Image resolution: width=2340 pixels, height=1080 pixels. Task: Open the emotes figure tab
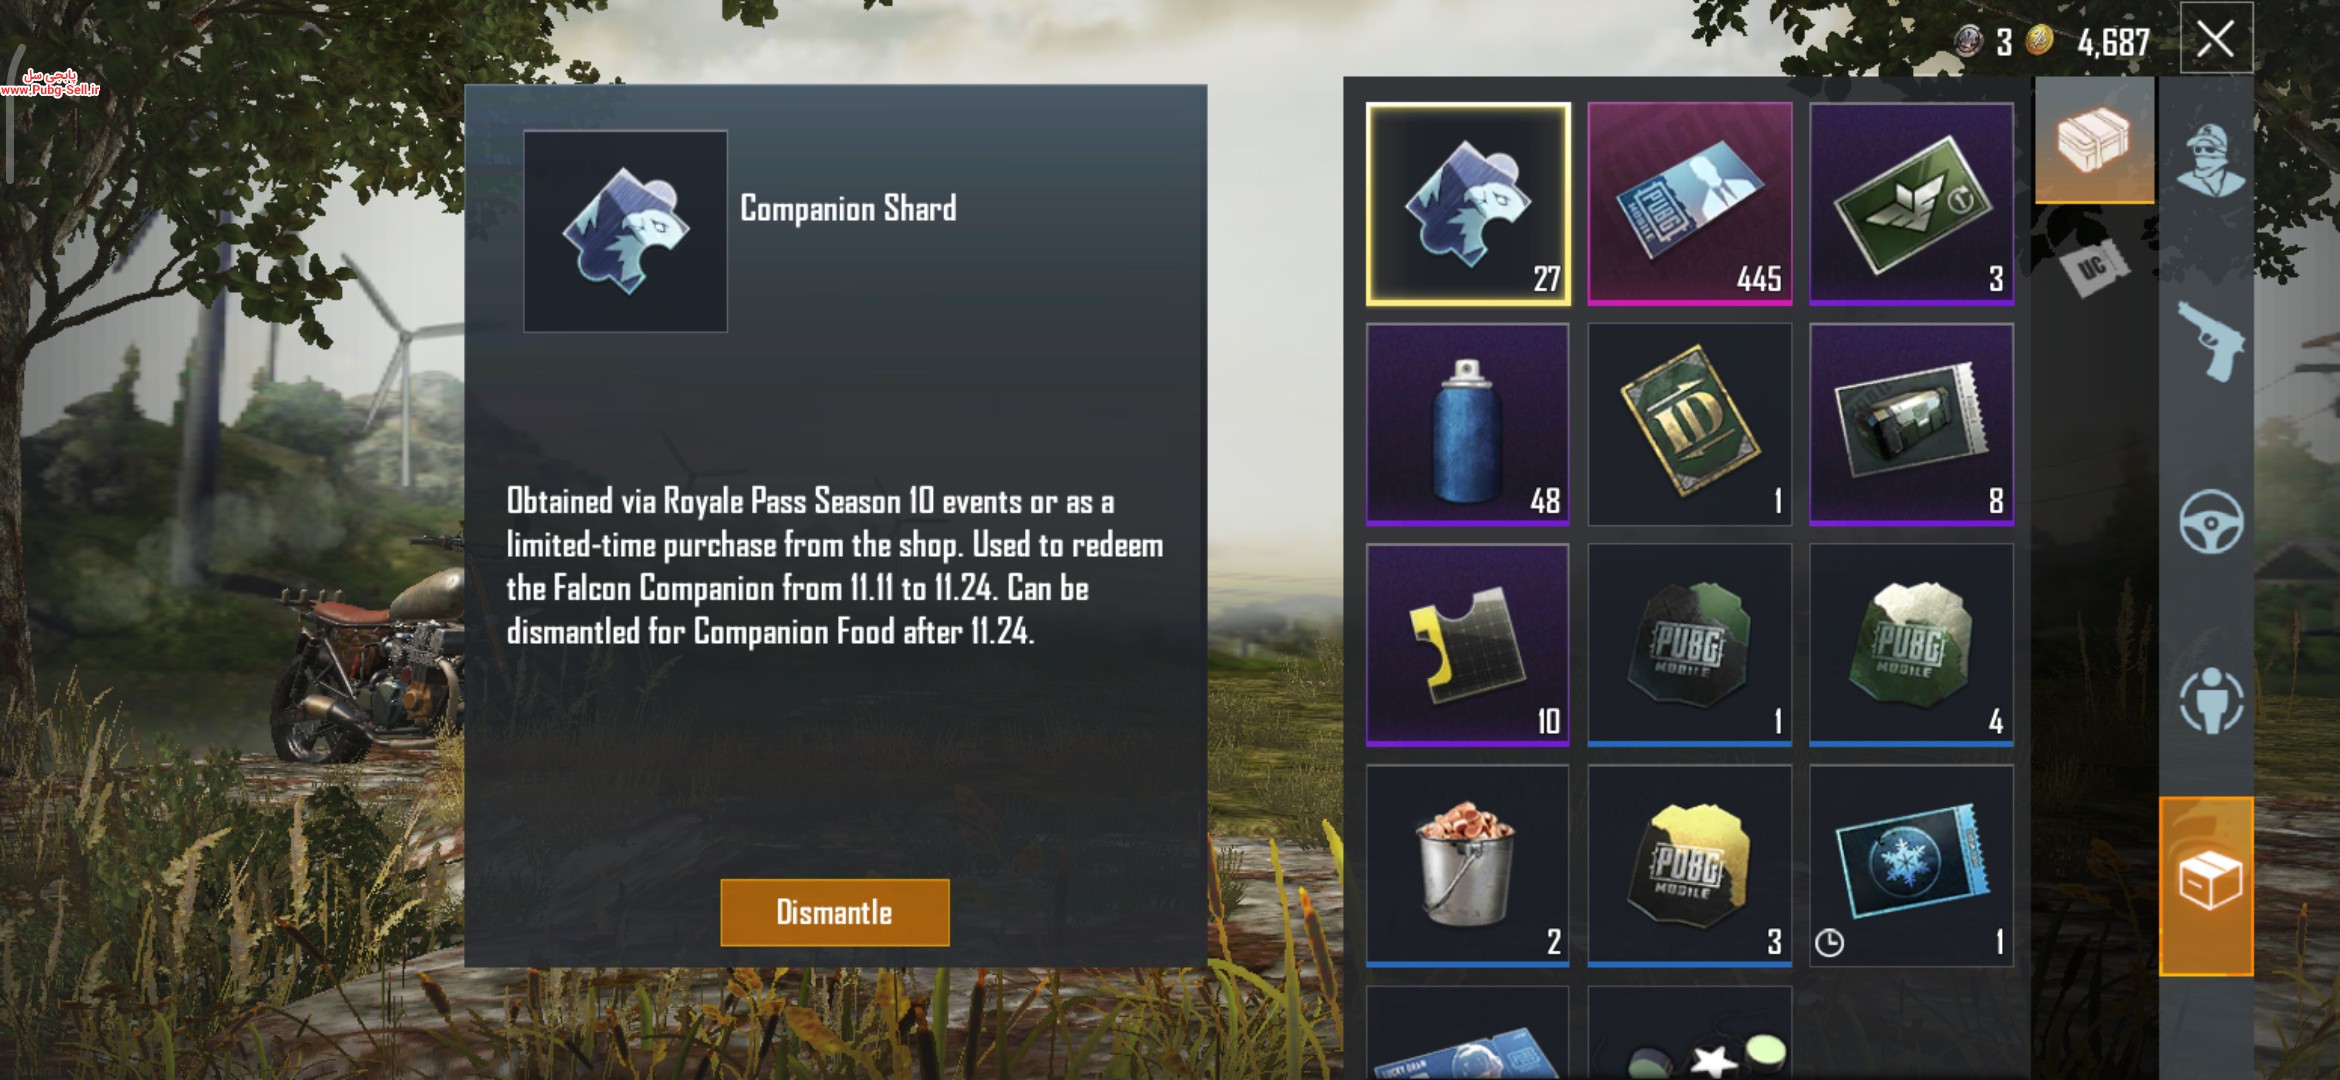click(x=2210, y=700)
